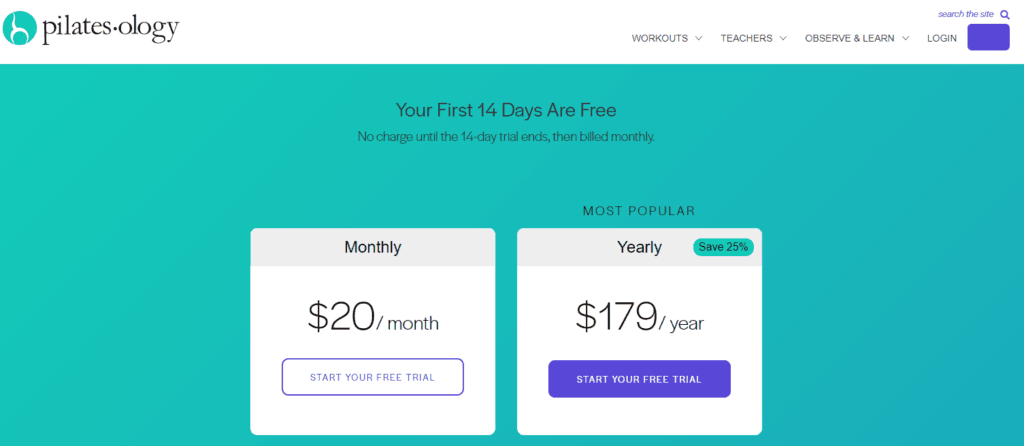
Task: Select the Yearly plan header
Action: pyautogui.click(x=639, y=247)
